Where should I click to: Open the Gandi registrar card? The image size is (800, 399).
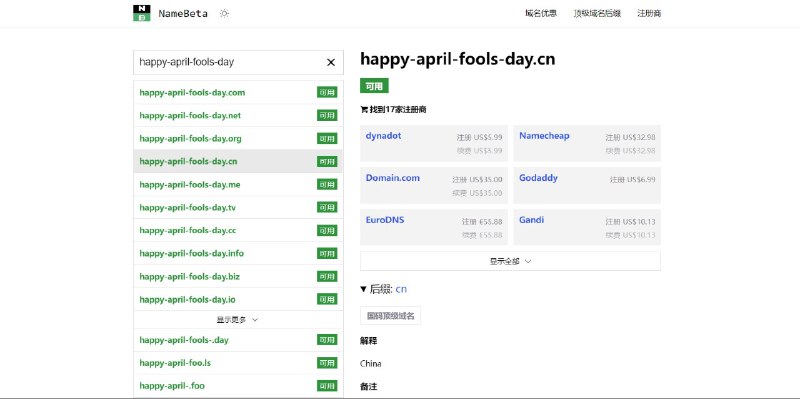pyautogui.click(x=587, y=227)
